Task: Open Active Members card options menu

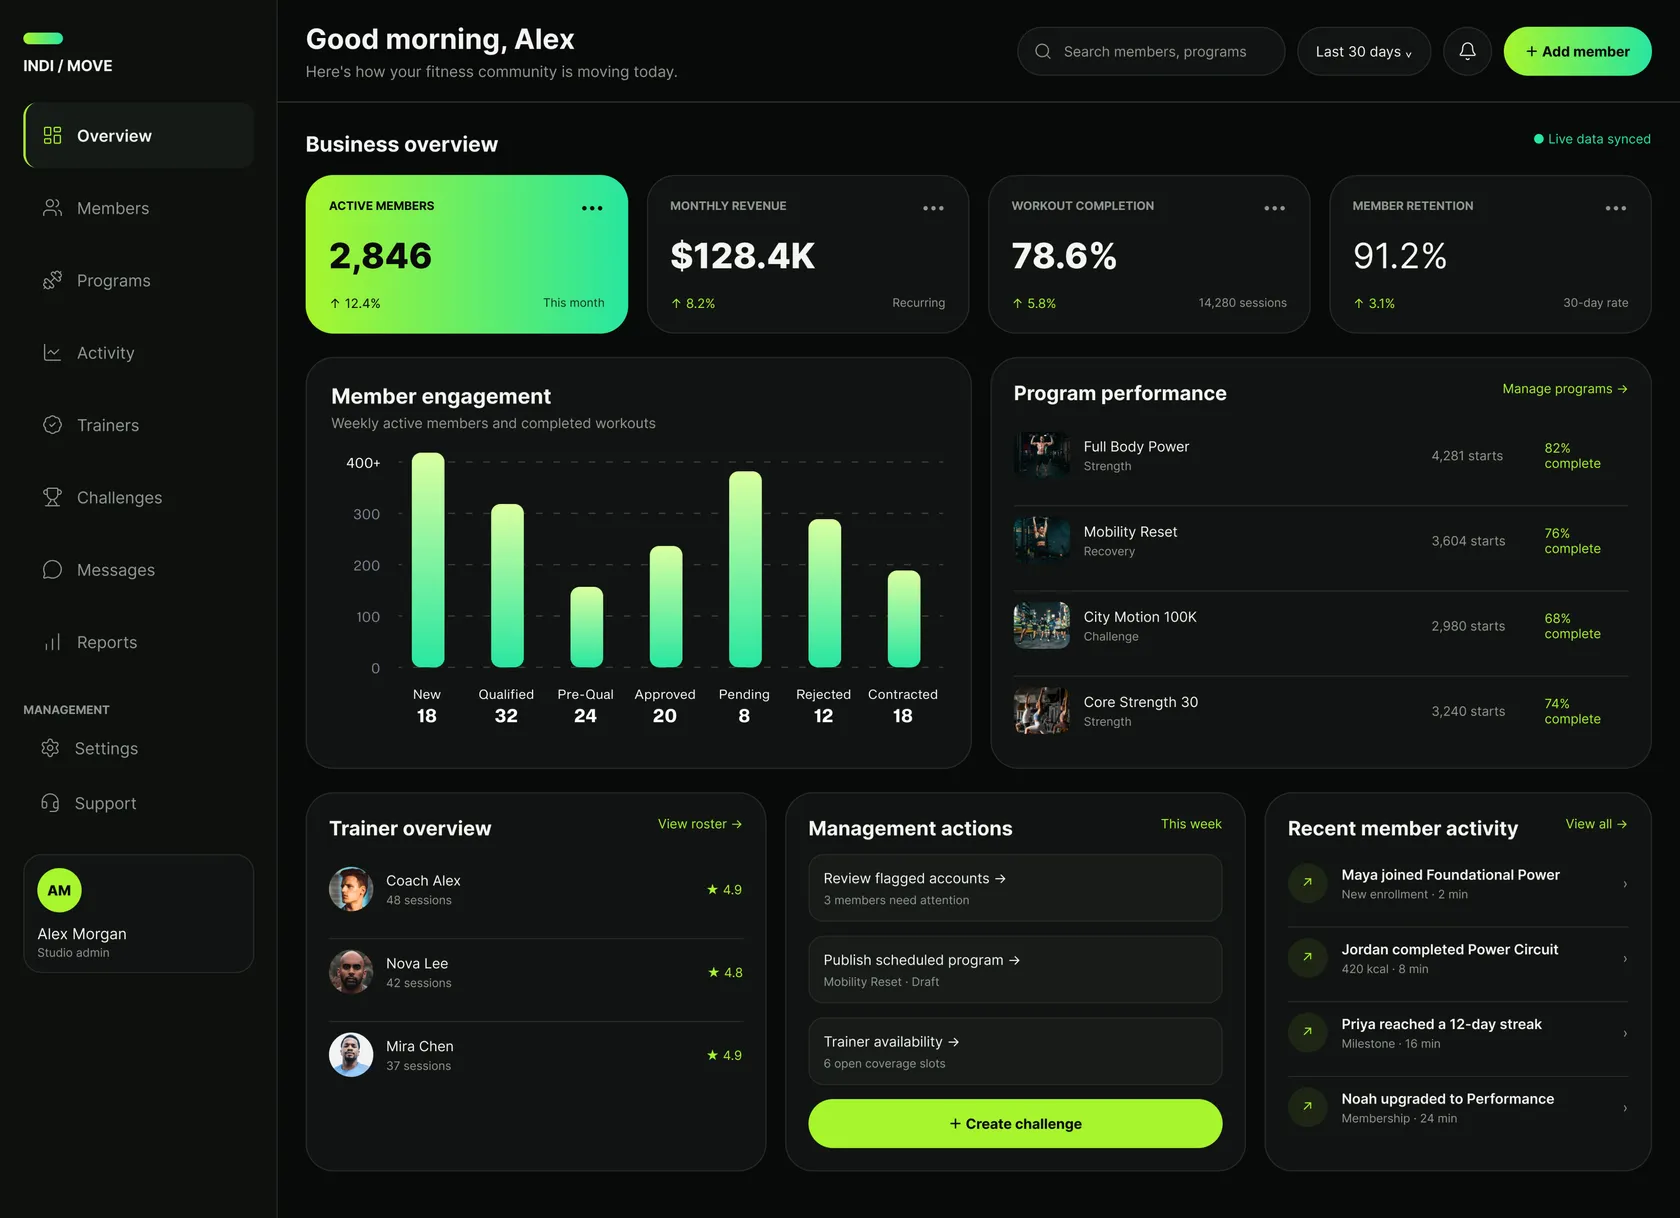Action: [592, 208]
